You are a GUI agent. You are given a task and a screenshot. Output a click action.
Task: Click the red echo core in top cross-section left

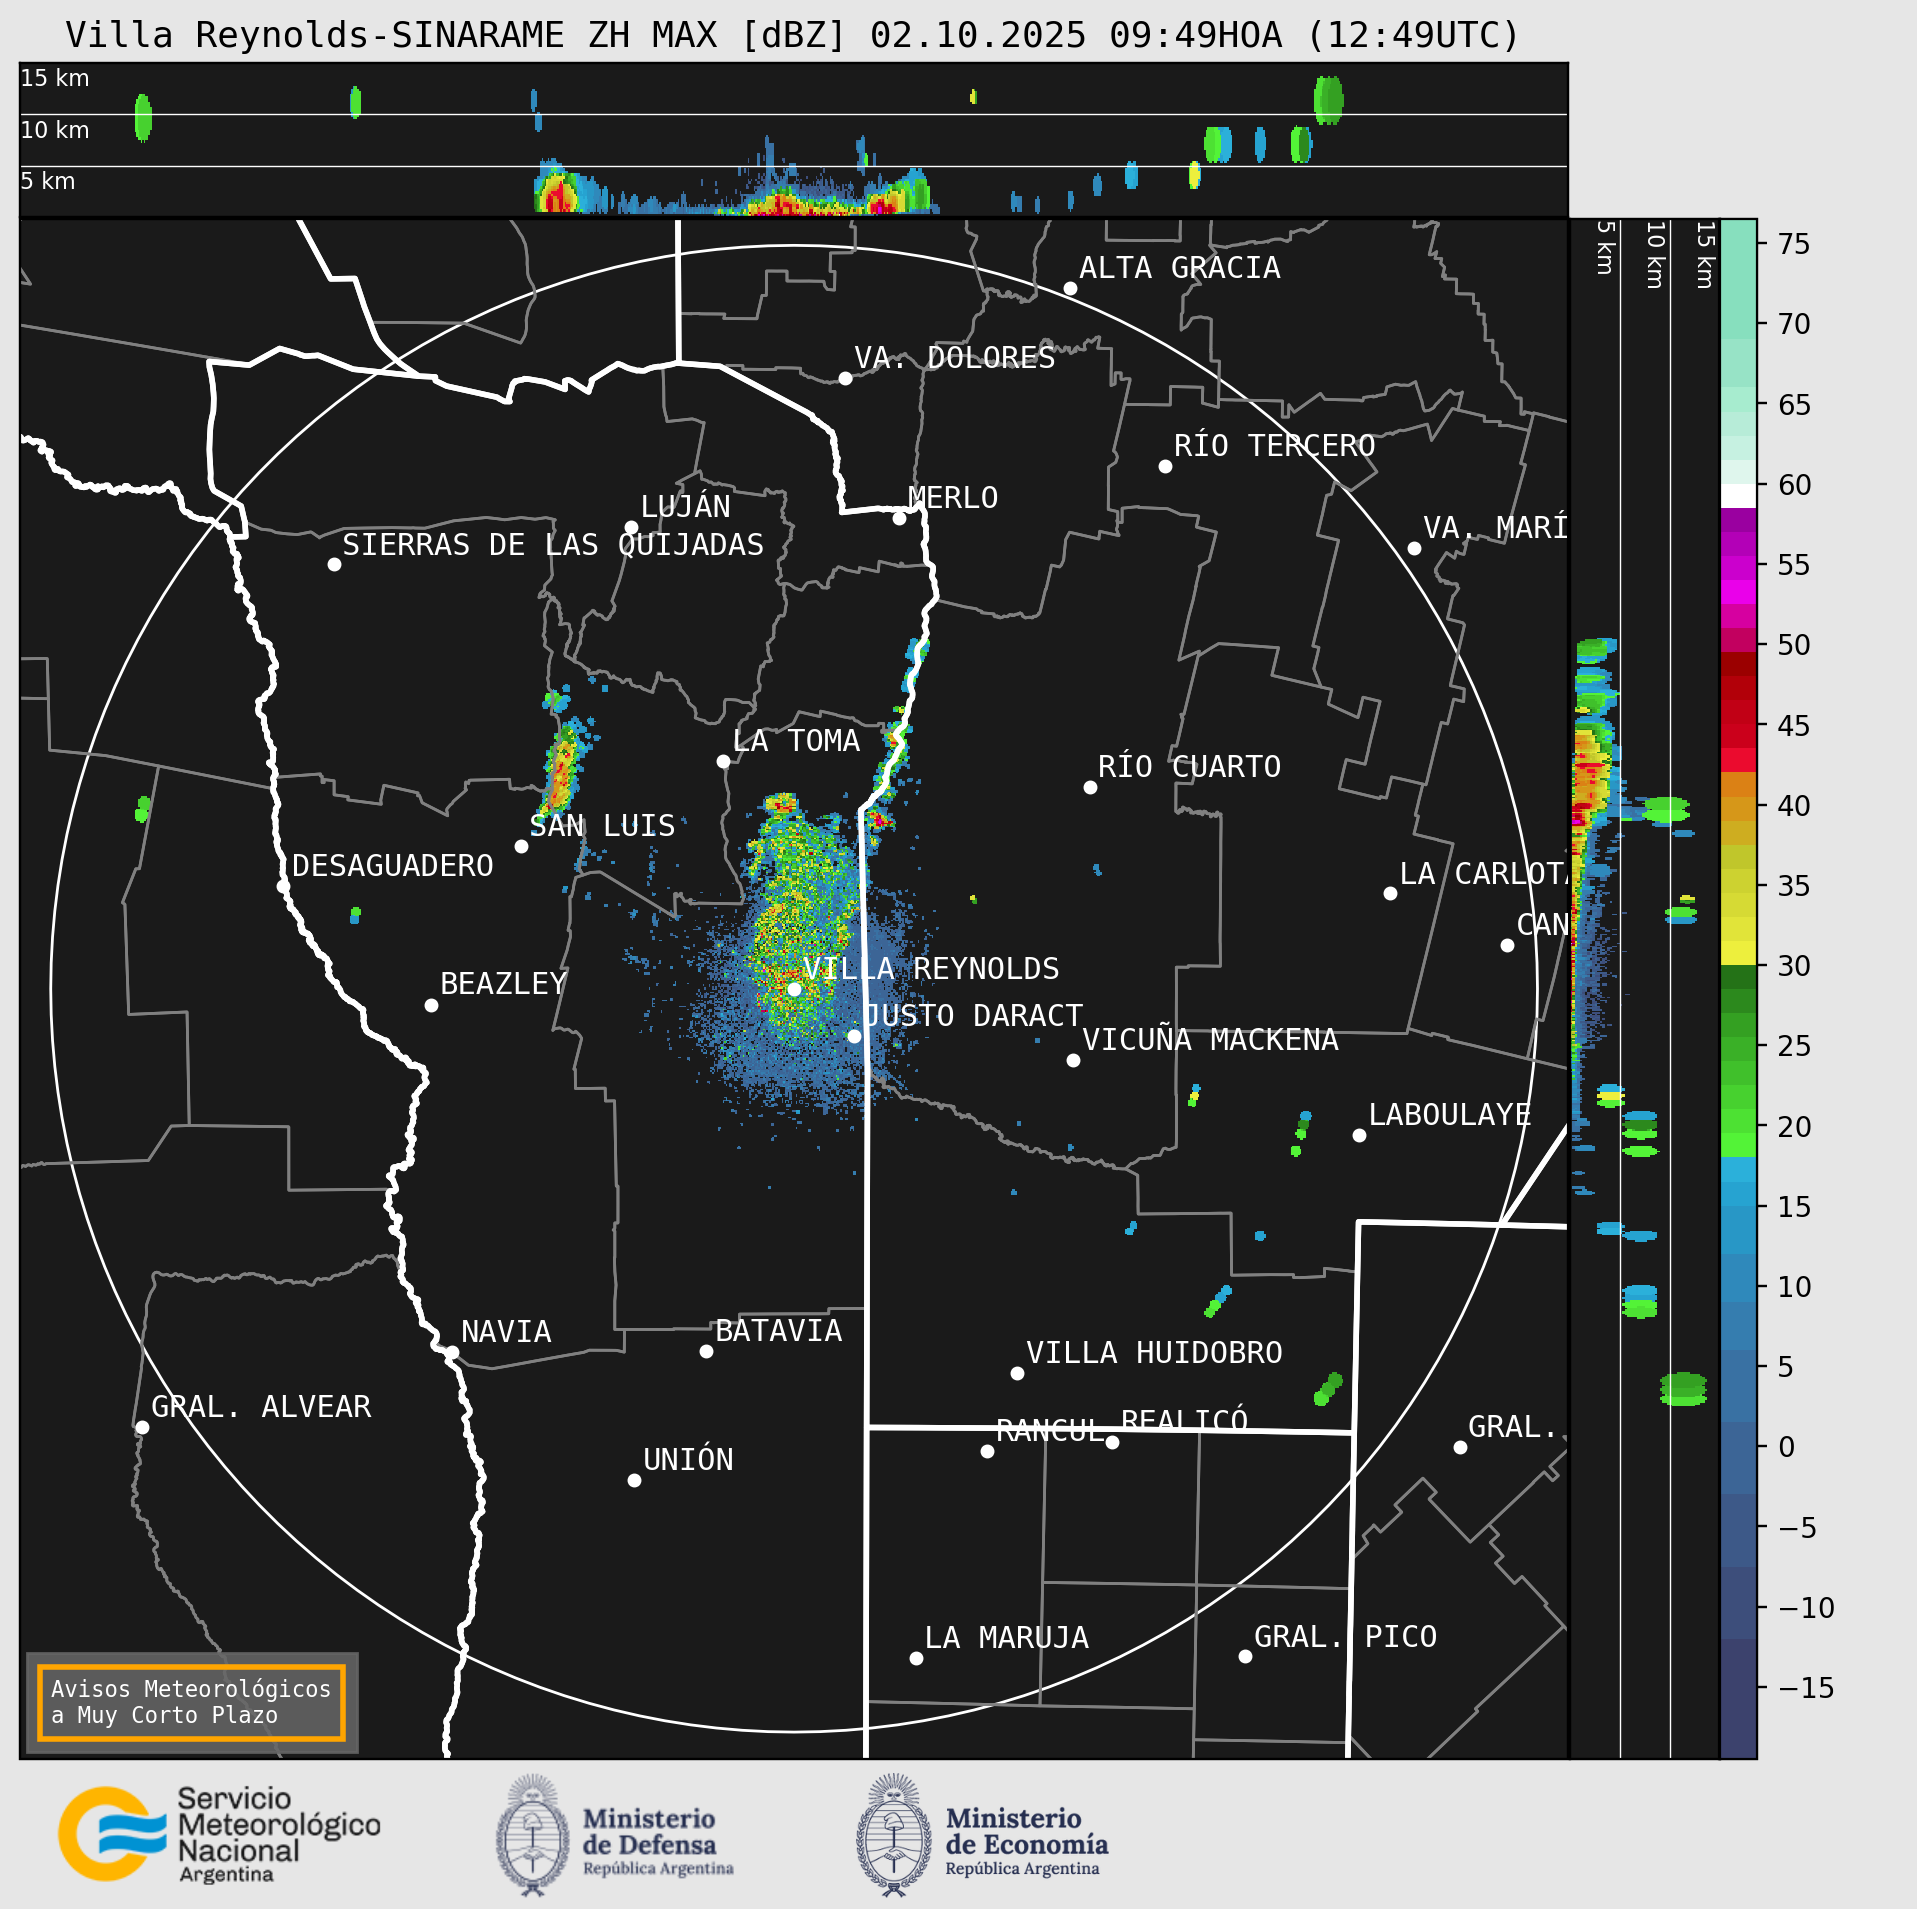(558, 195)
